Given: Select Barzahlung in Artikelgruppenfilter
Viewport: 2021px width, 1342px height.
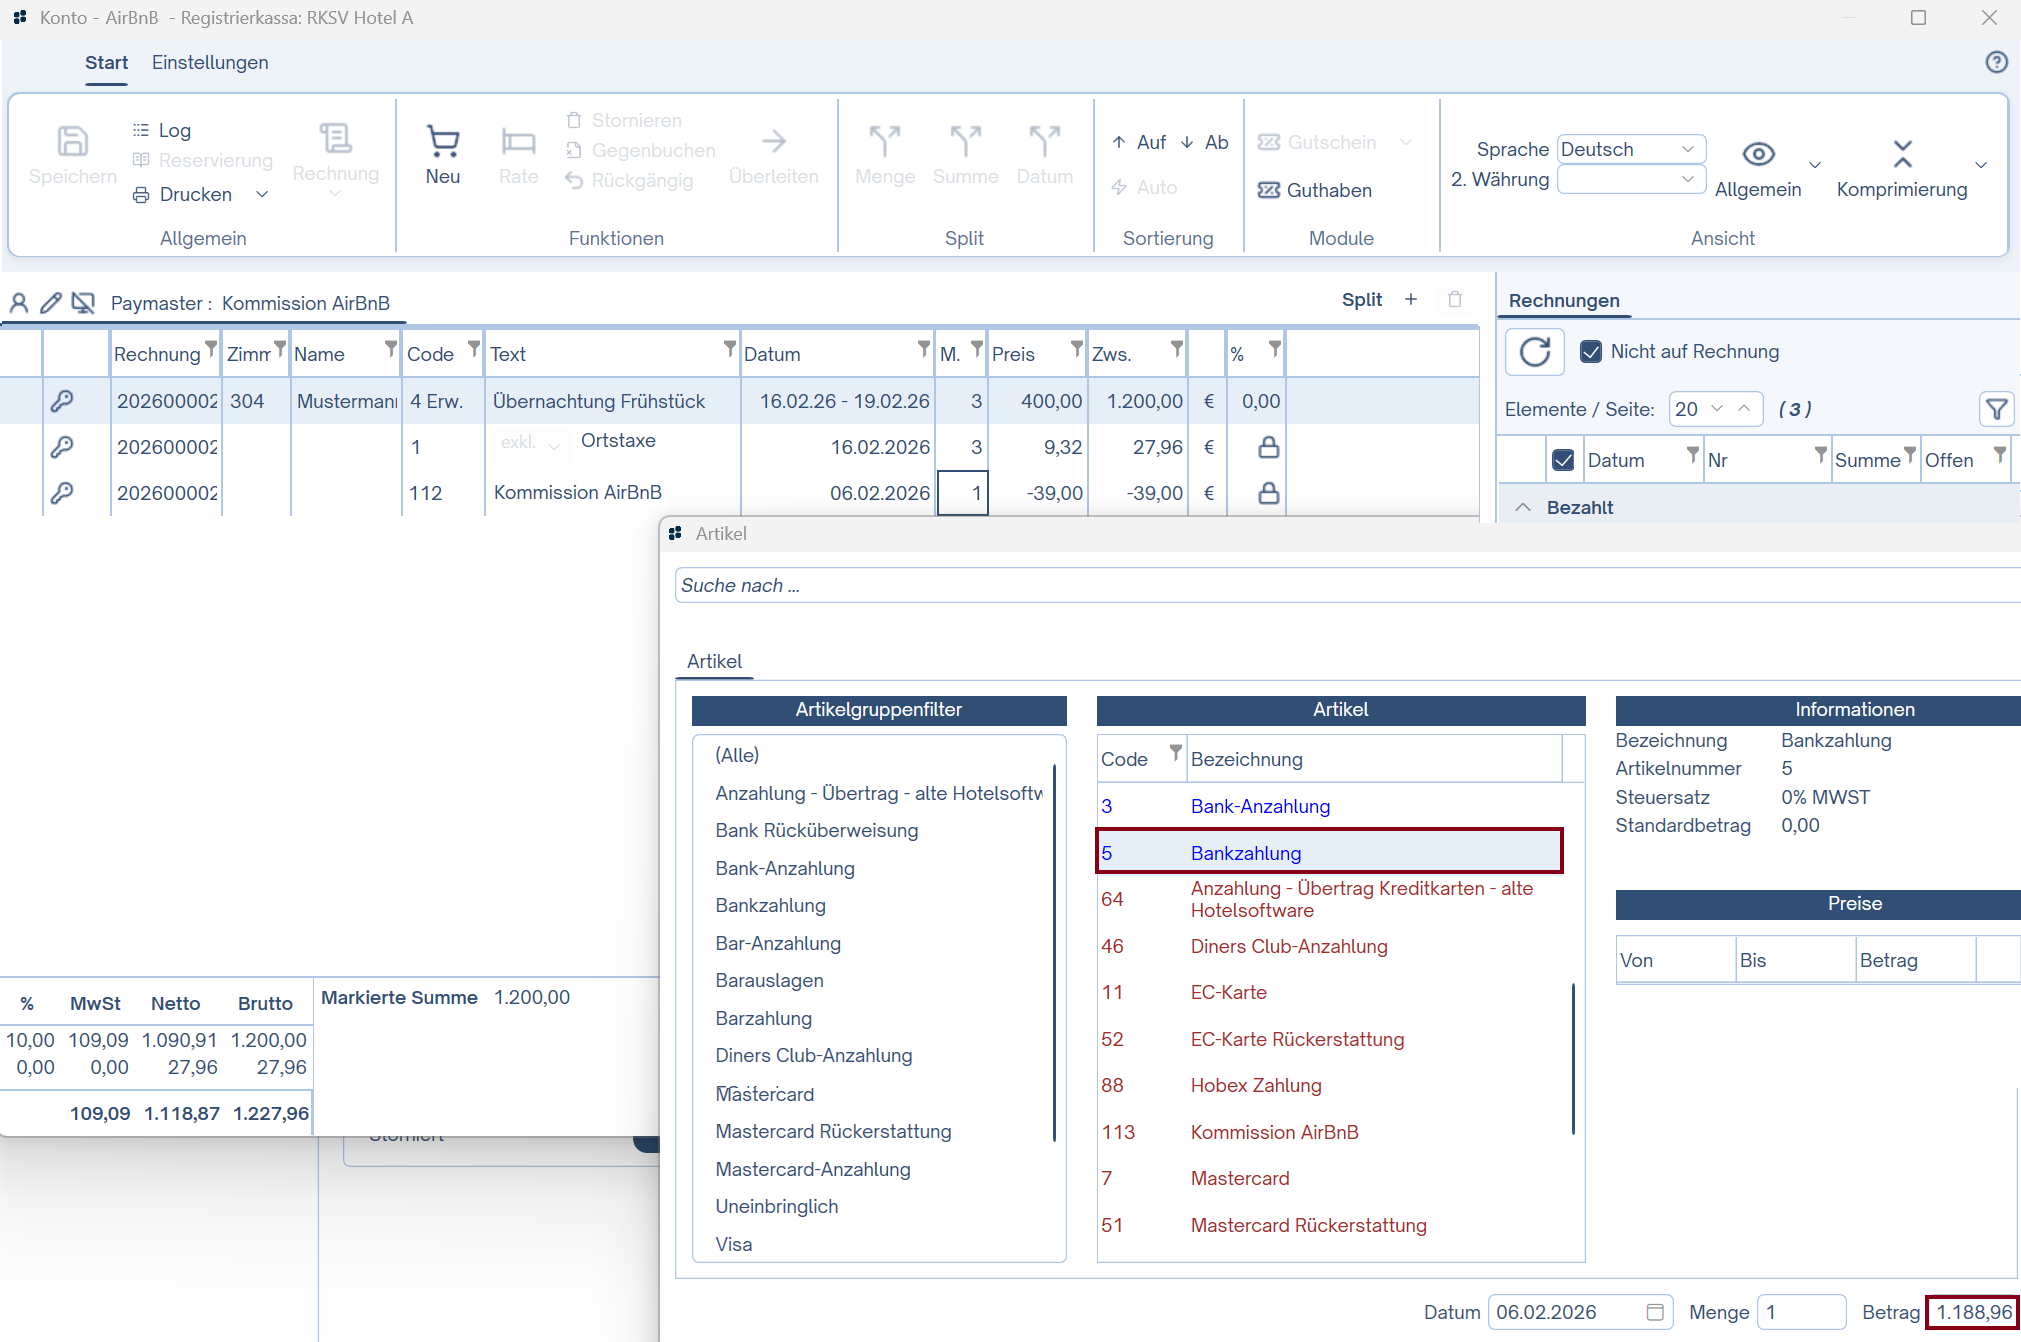Looking at the screenshot, I should pos(763,1018).
